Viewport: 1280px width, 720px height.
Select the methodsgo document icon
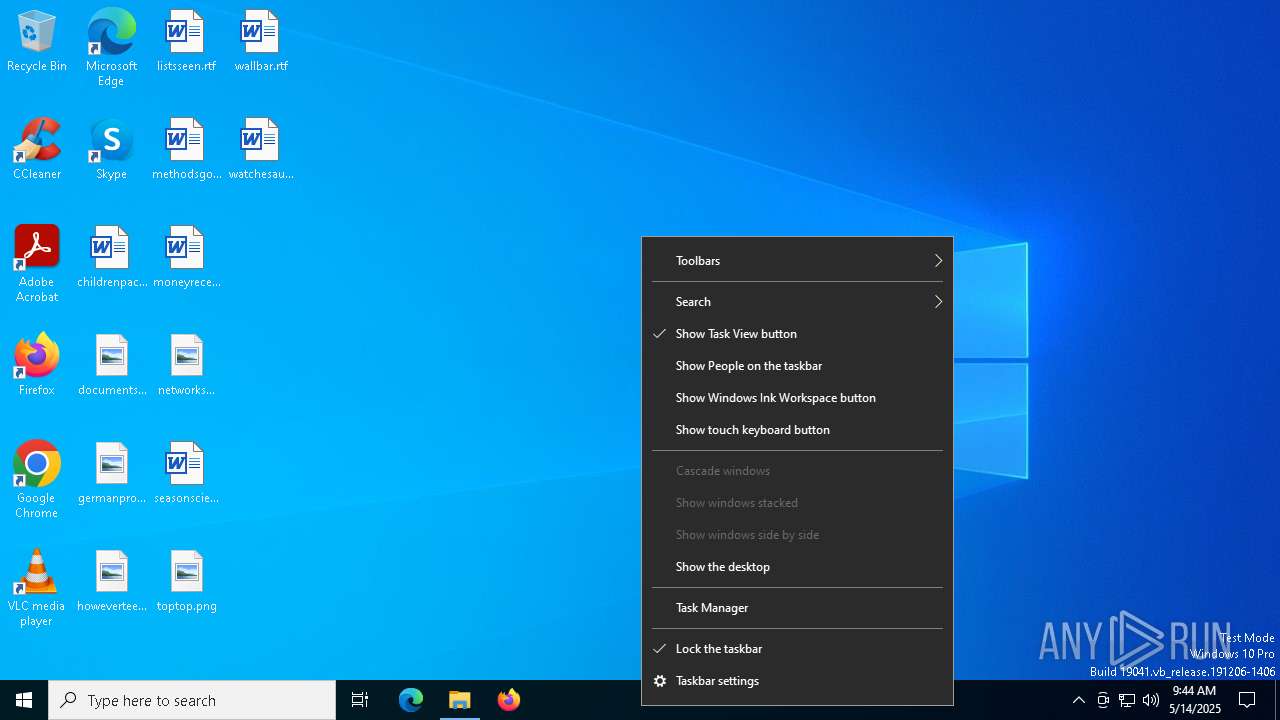click(x=186, y=150)
